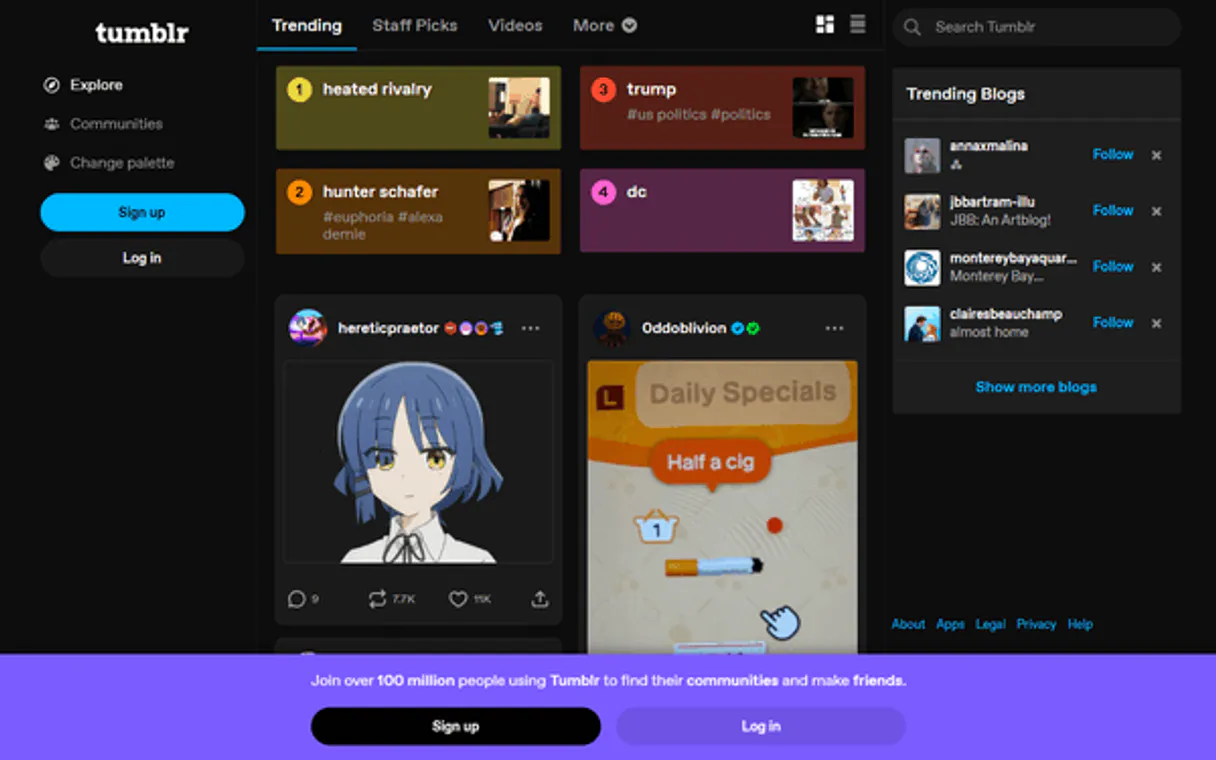Open the Apps footer link

pyautogui.click(x=950, y=624)
